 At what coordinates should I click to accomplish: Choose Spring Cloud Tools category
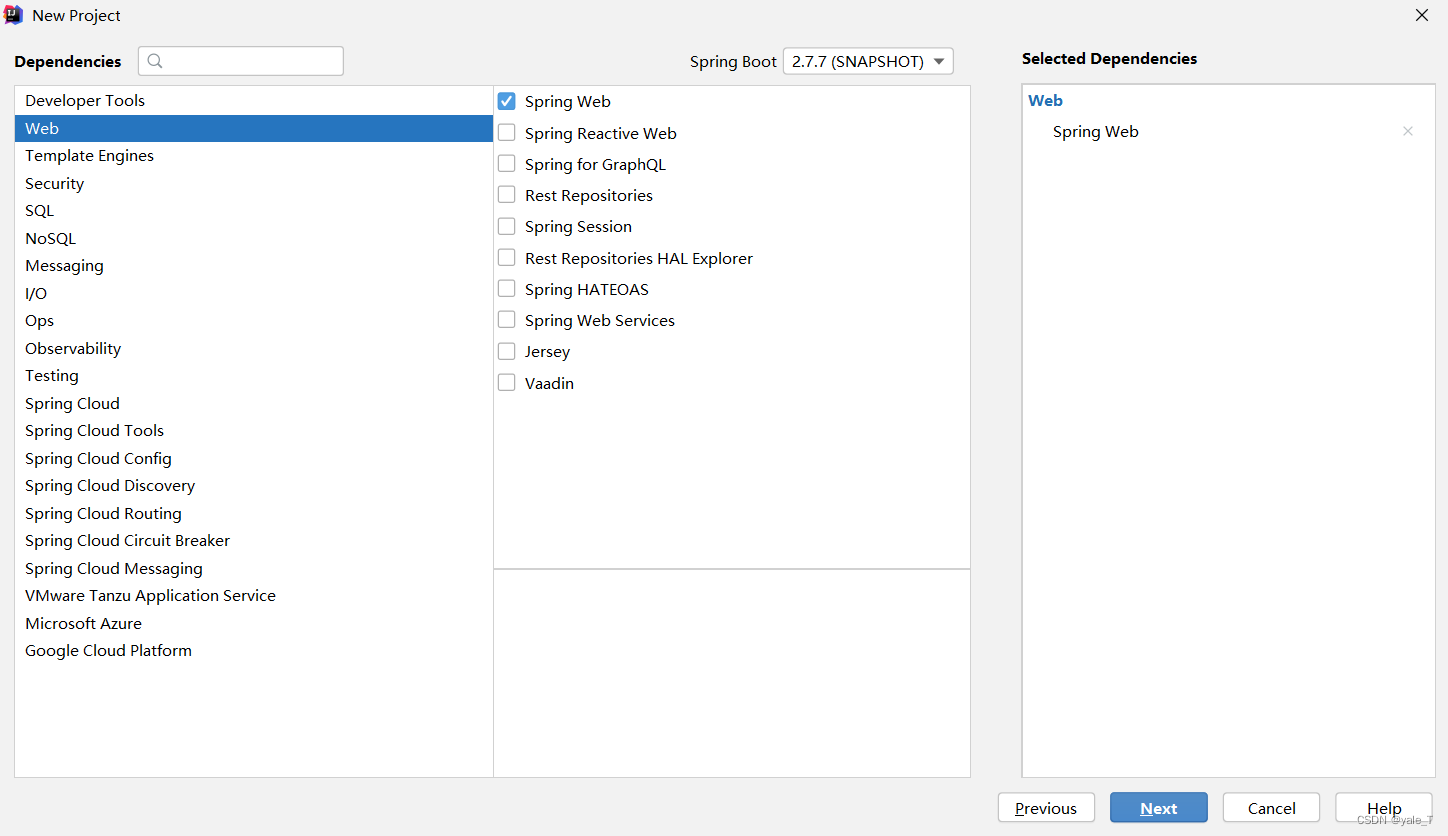pos(254,430)
